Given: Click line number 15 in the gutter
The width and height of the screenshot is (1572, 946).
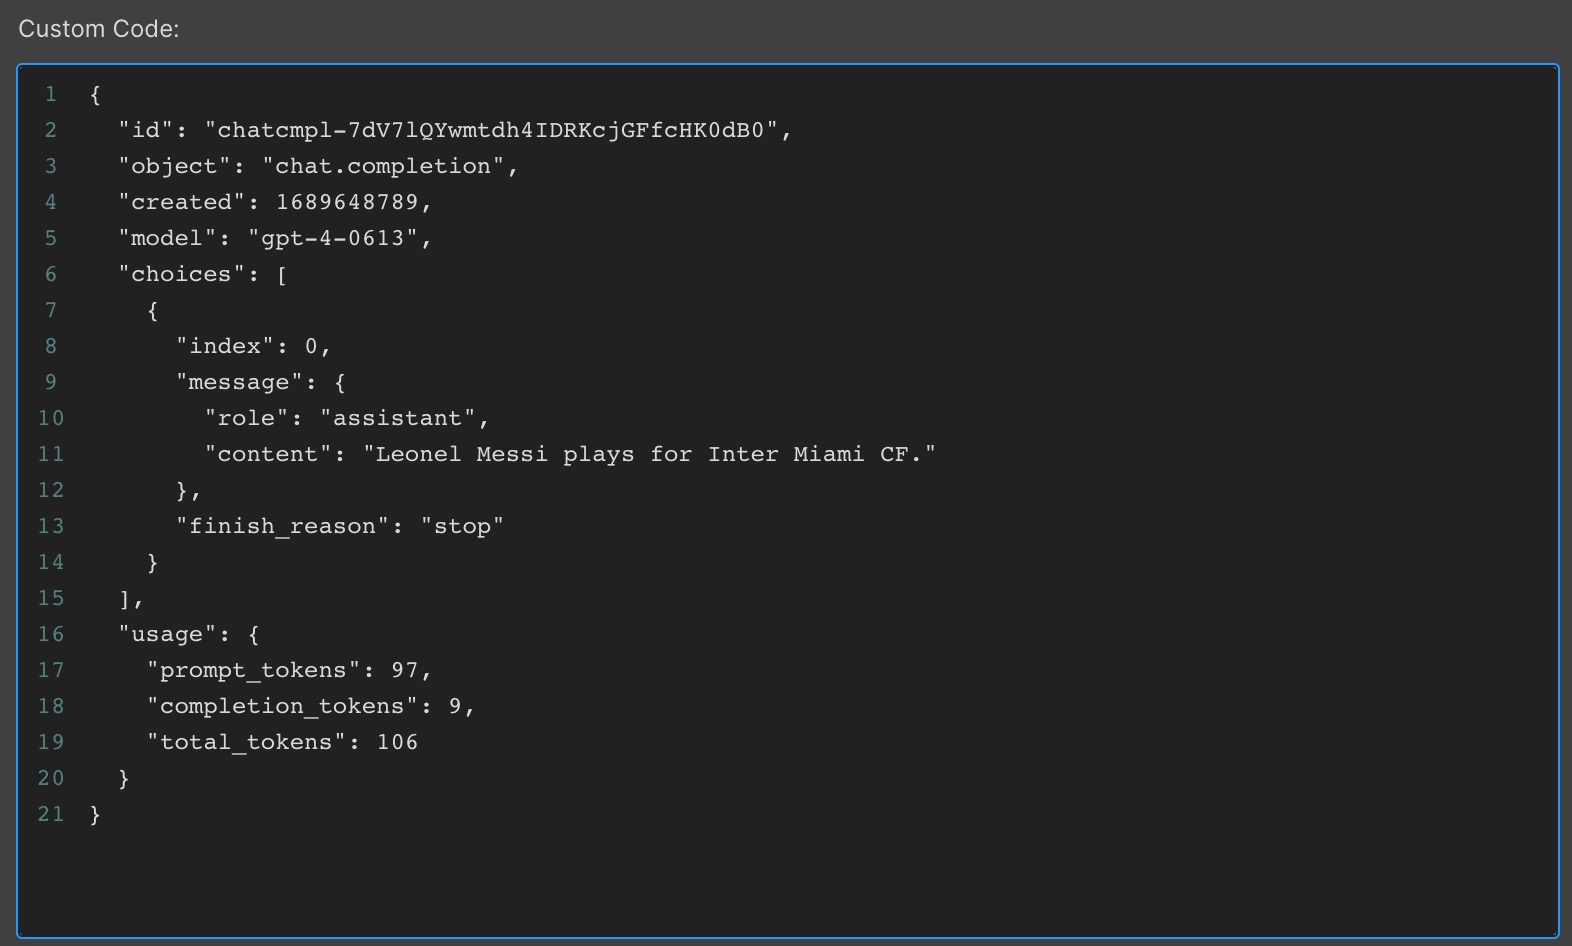Looking at the screenshot, I should point(51,598).
